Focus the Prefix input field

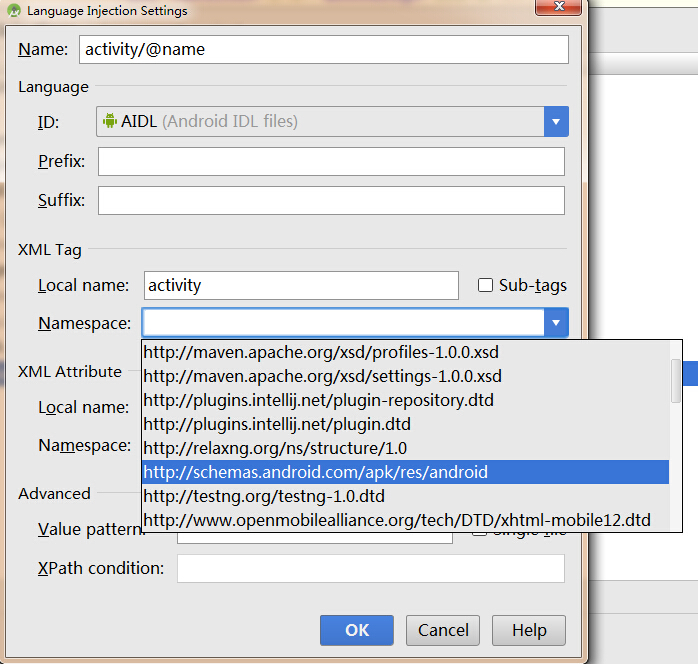coord(331,162)
